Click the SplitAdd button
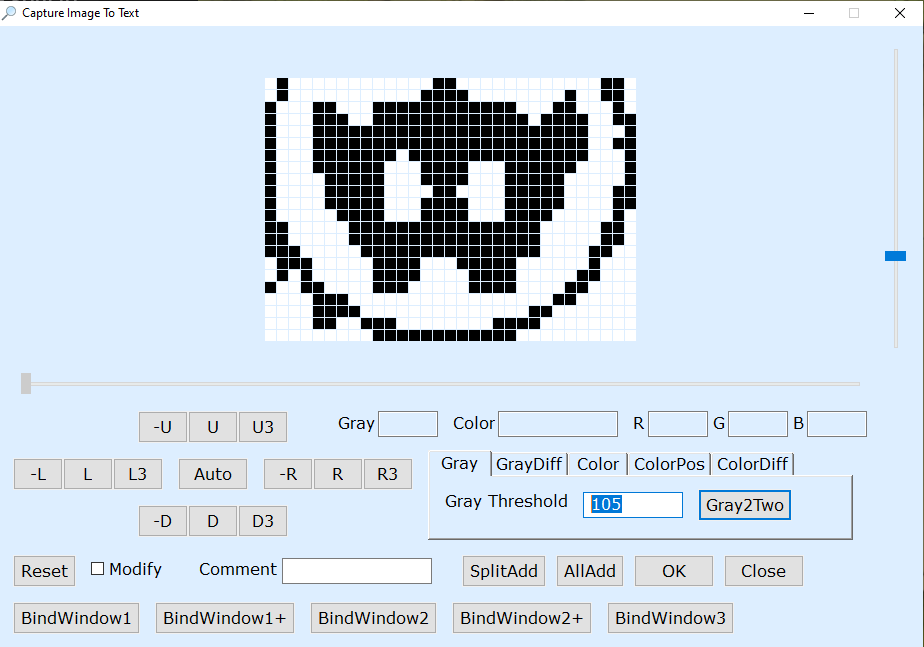This screenshot has height=647, width=924. click(x=504, y=571)
